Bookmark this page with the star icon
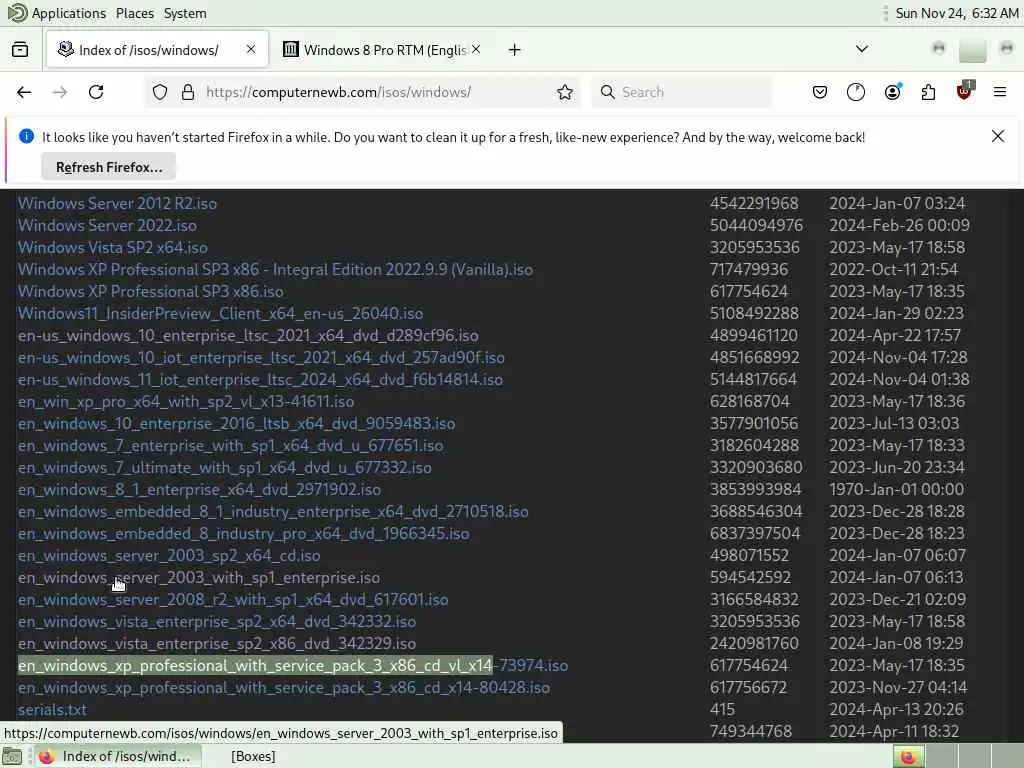The height and width of the screenshot is (768, 1024). pos(565,92)
